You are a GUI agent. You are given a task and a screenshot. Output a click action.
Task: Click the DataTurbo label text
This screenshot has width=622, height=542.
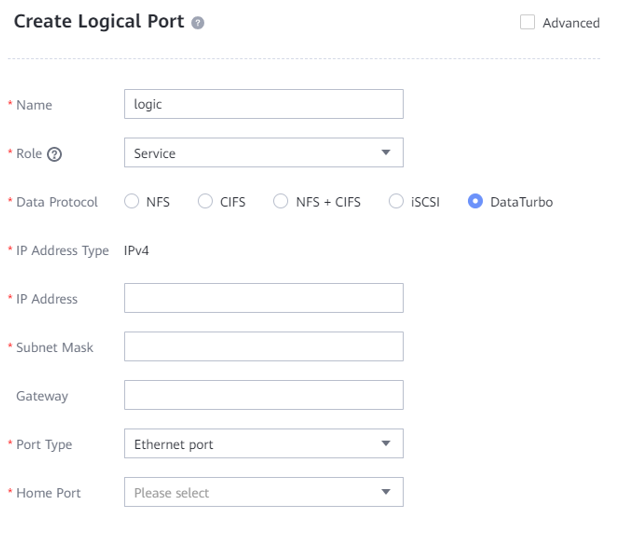(x=521, y=202)
